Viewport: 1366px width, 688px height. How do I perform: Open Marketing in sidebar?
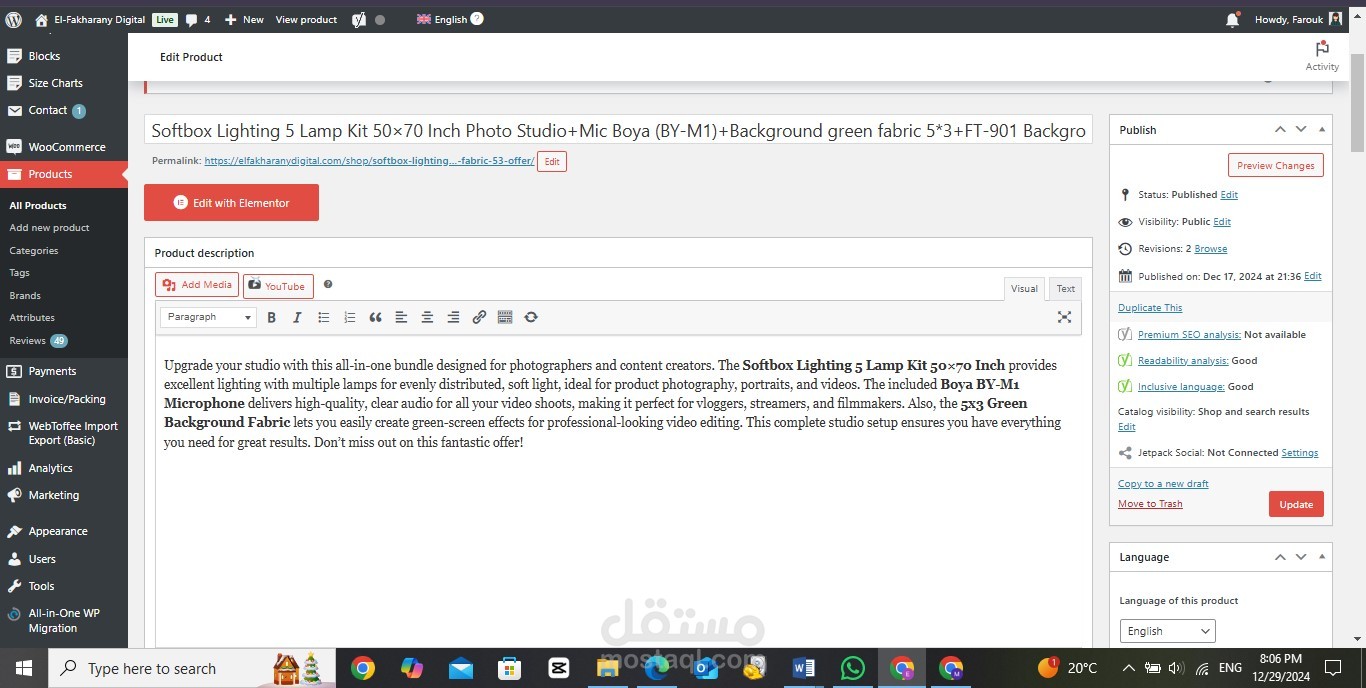64,495
